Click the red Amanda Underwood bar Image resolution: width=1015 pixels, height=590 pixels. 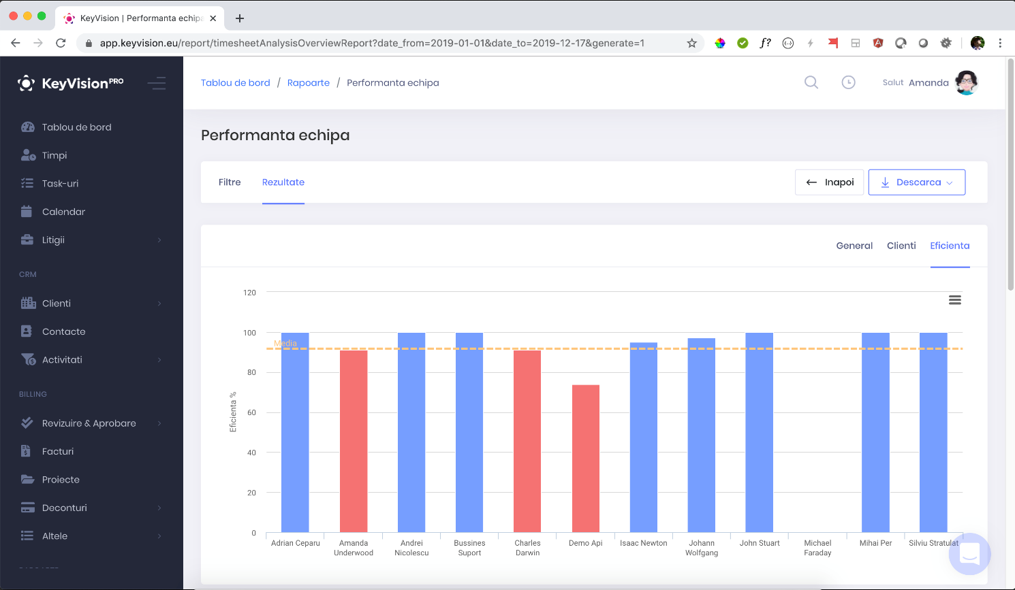tap(353, 441)
